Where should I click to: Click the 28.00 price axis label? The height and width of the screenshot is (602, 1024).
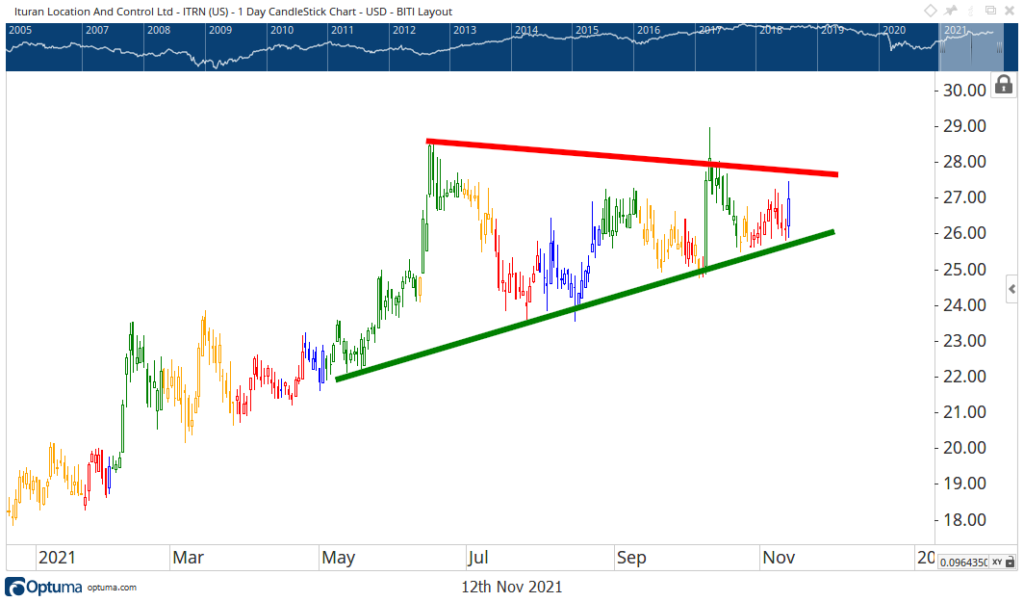point(965,161)
